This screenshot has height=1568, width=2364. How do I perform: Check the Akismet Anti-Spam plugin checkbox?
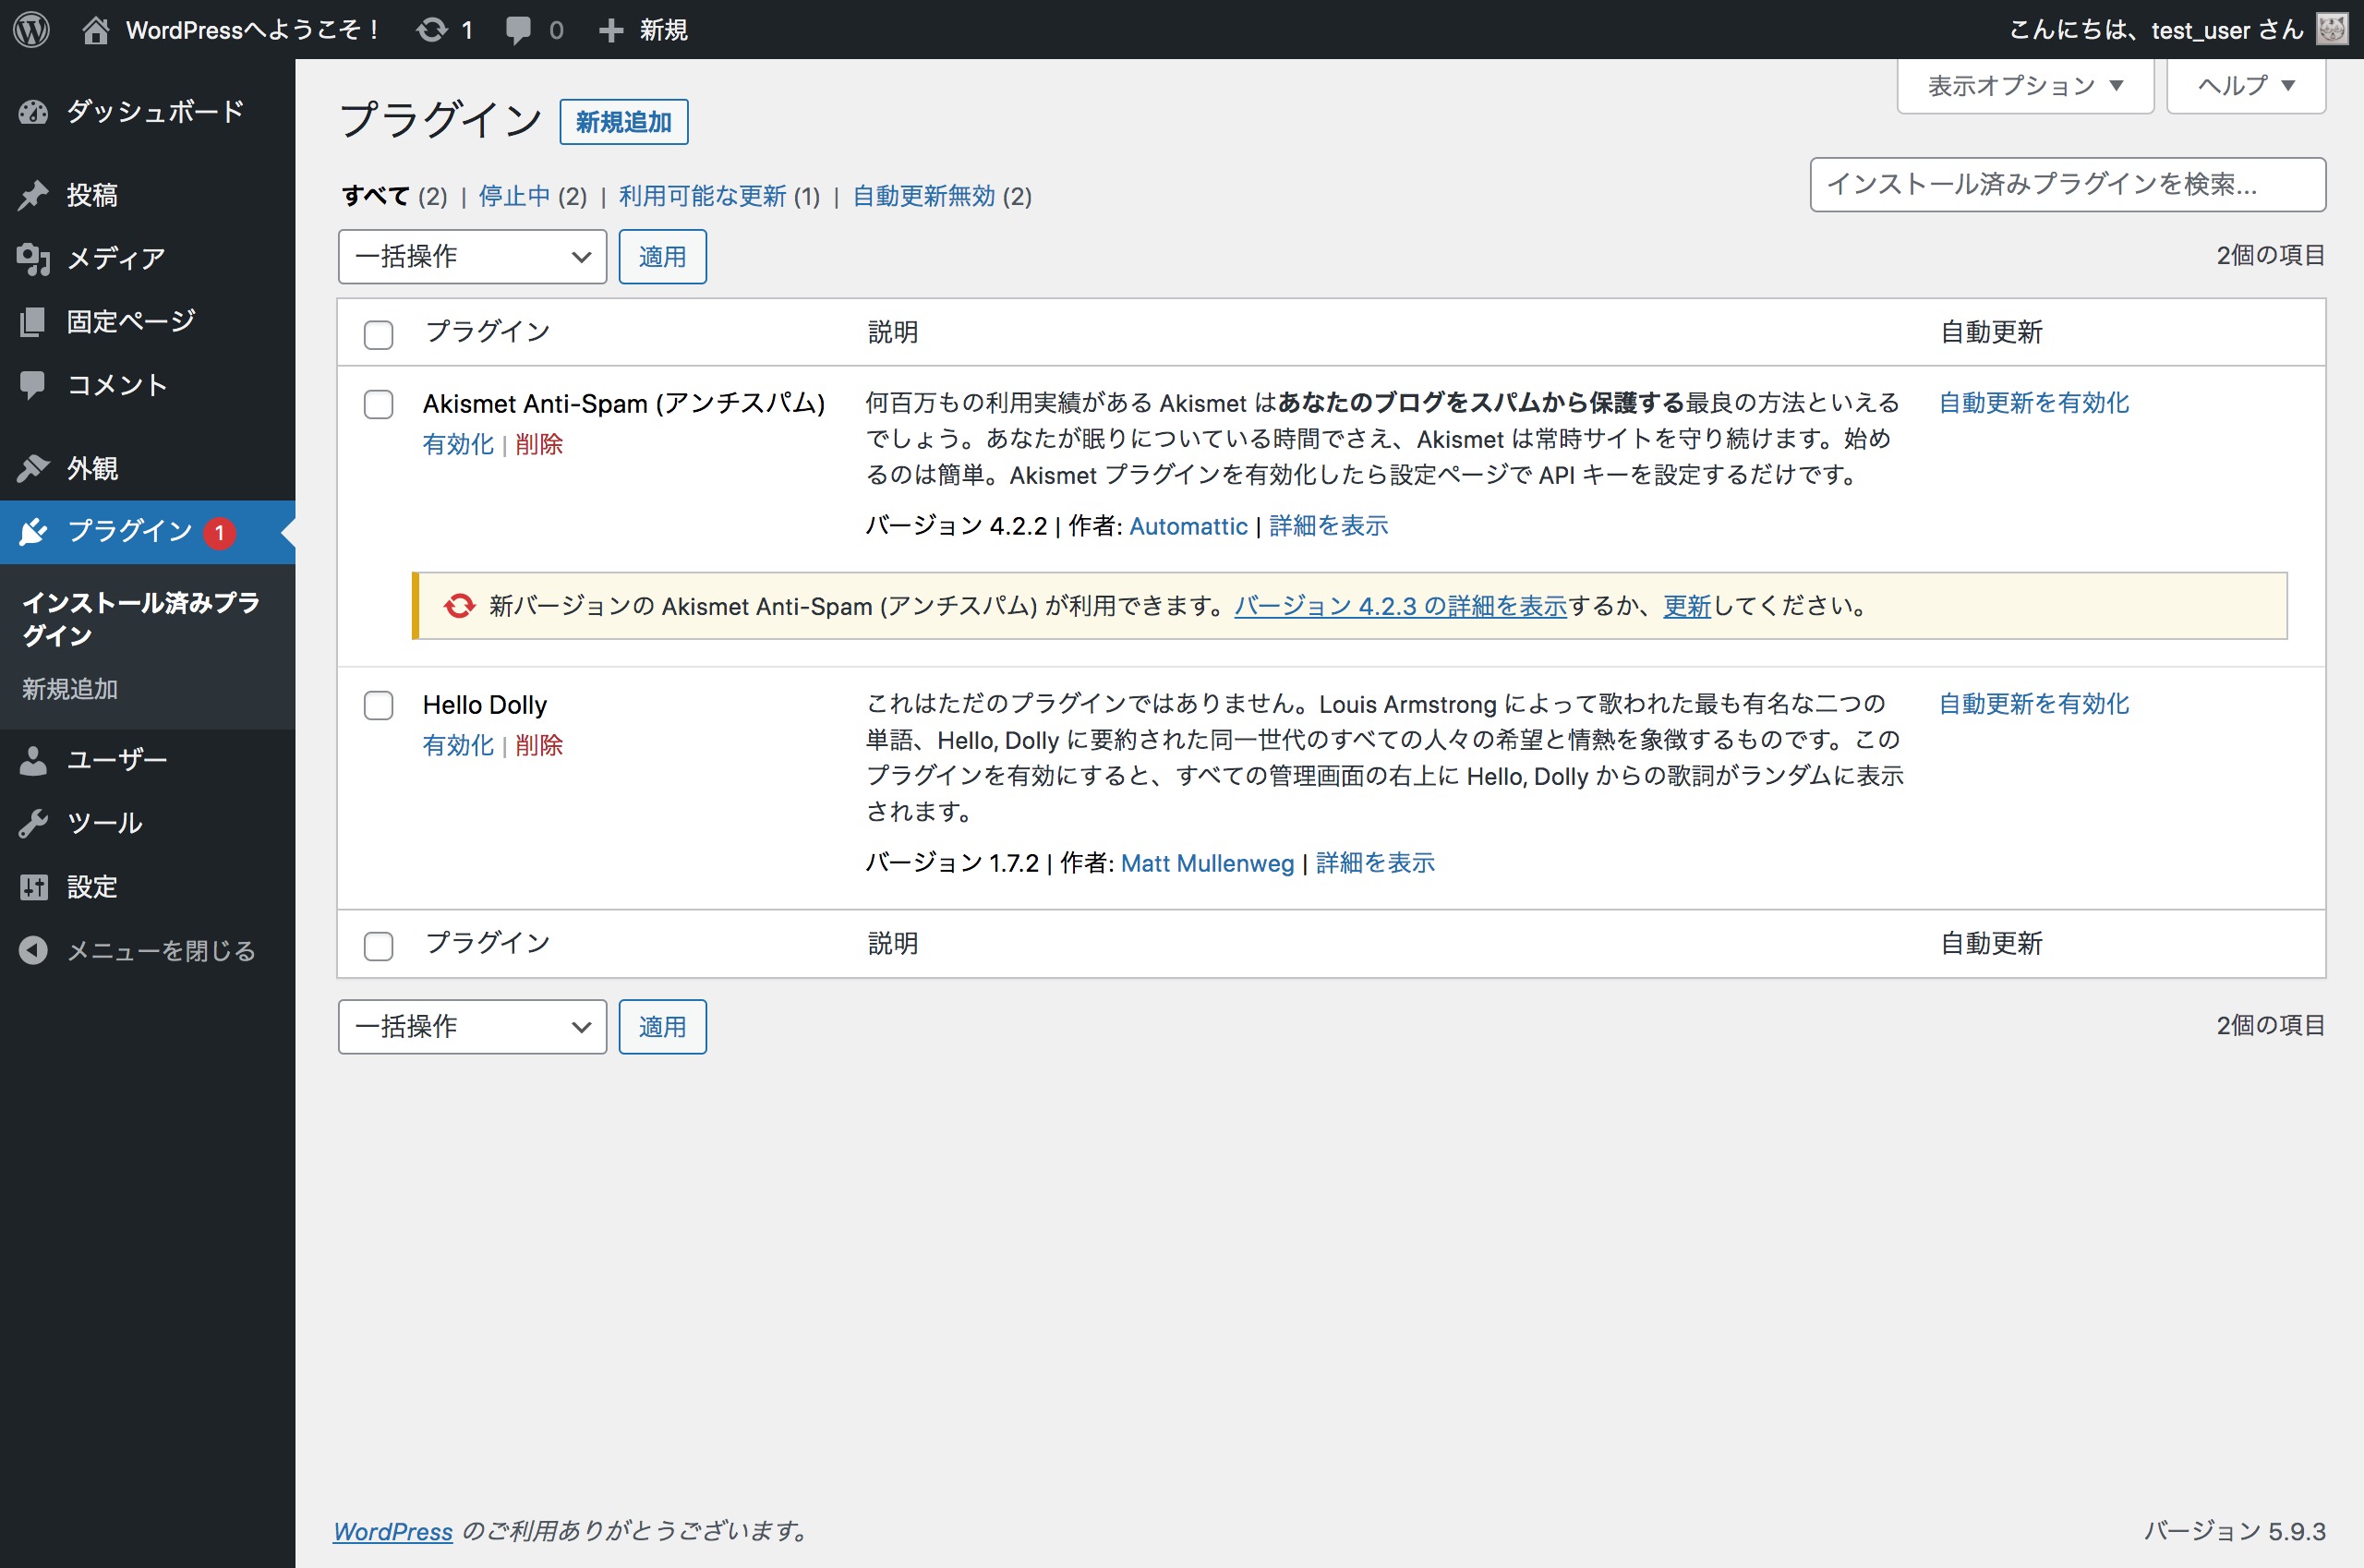tap(378, 404)
